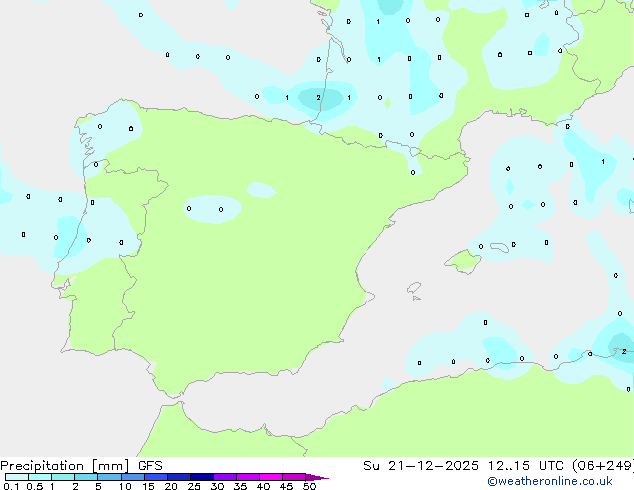
Task: Click the '10' legend scale label
Action: tap(125, 486)
